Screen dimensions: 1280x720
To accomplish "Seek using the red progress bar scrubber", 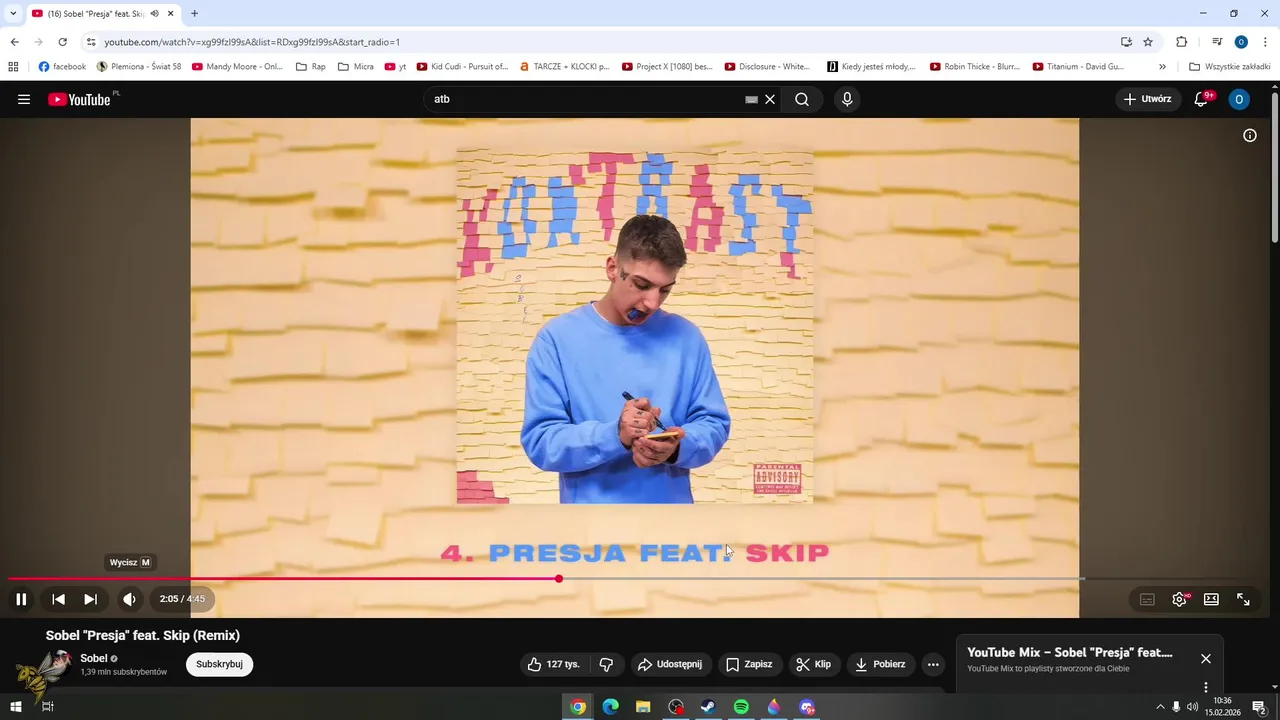I will pyautogui.click(x=559, y=579).
